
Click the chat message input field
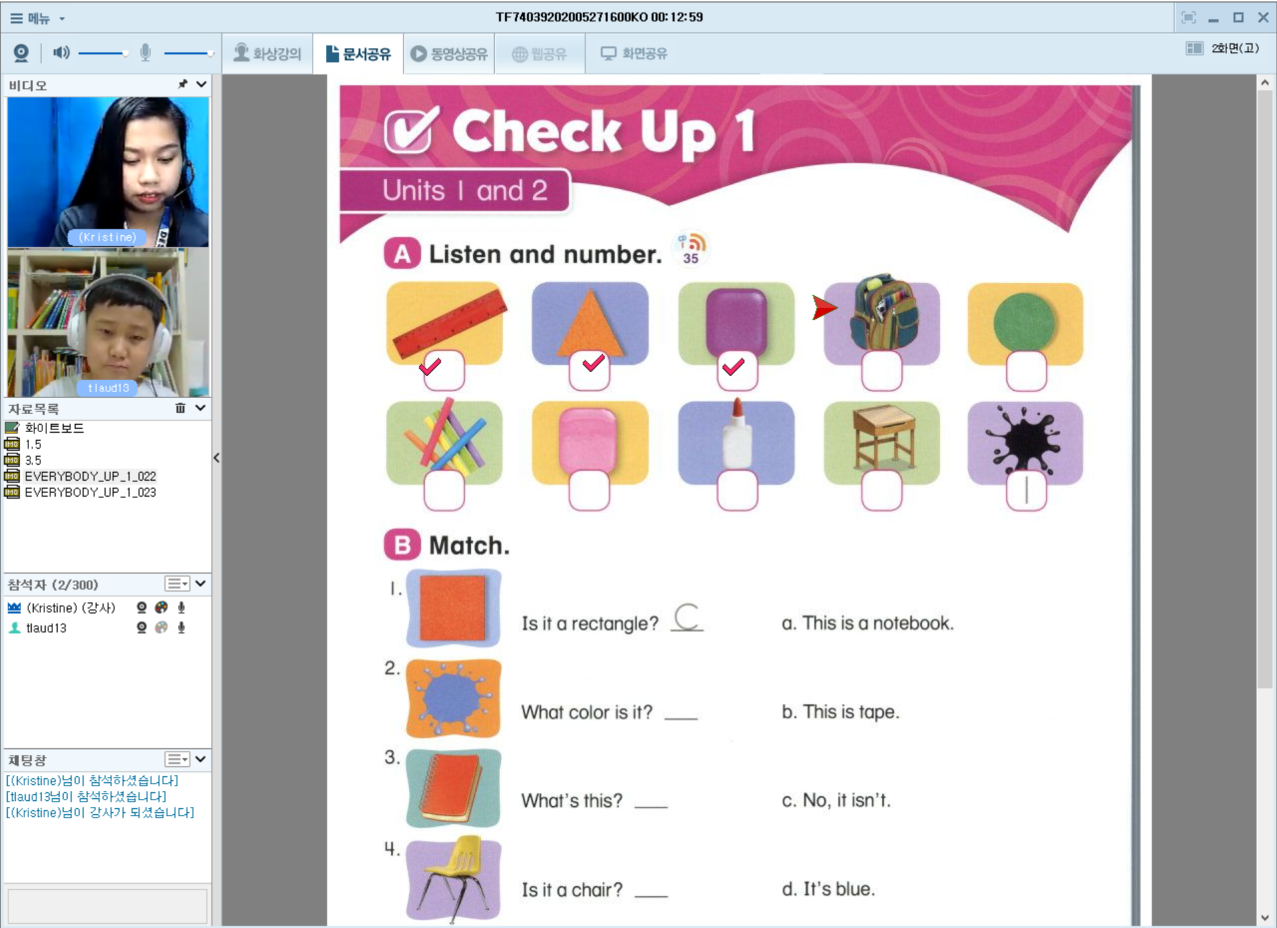(106, 906)
